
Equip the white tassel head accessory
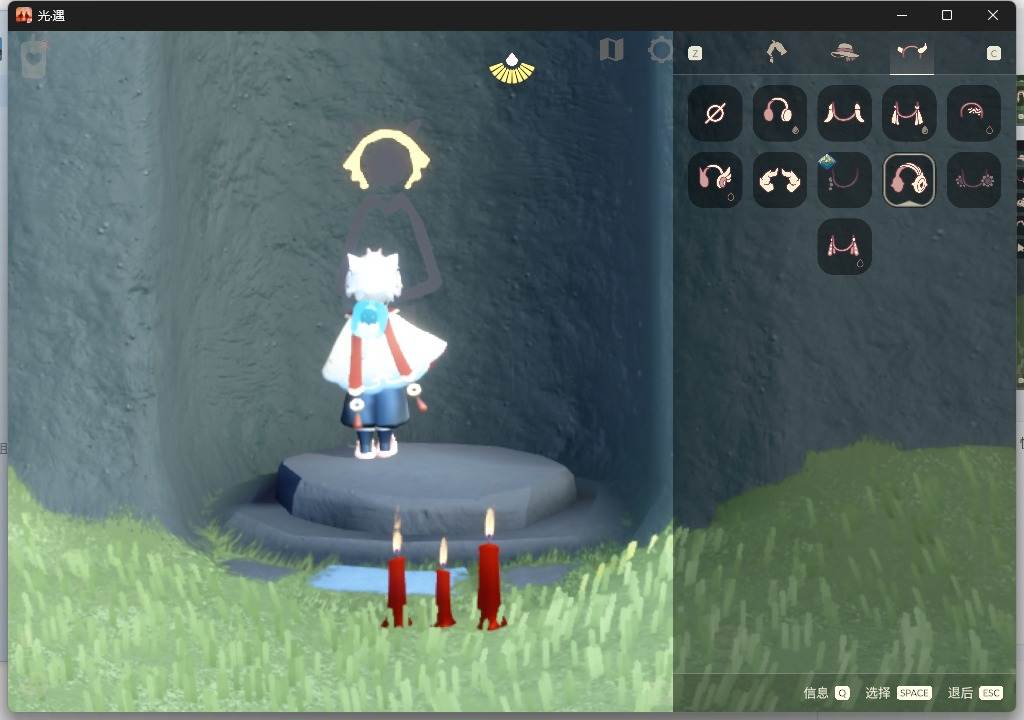point(908,113)
